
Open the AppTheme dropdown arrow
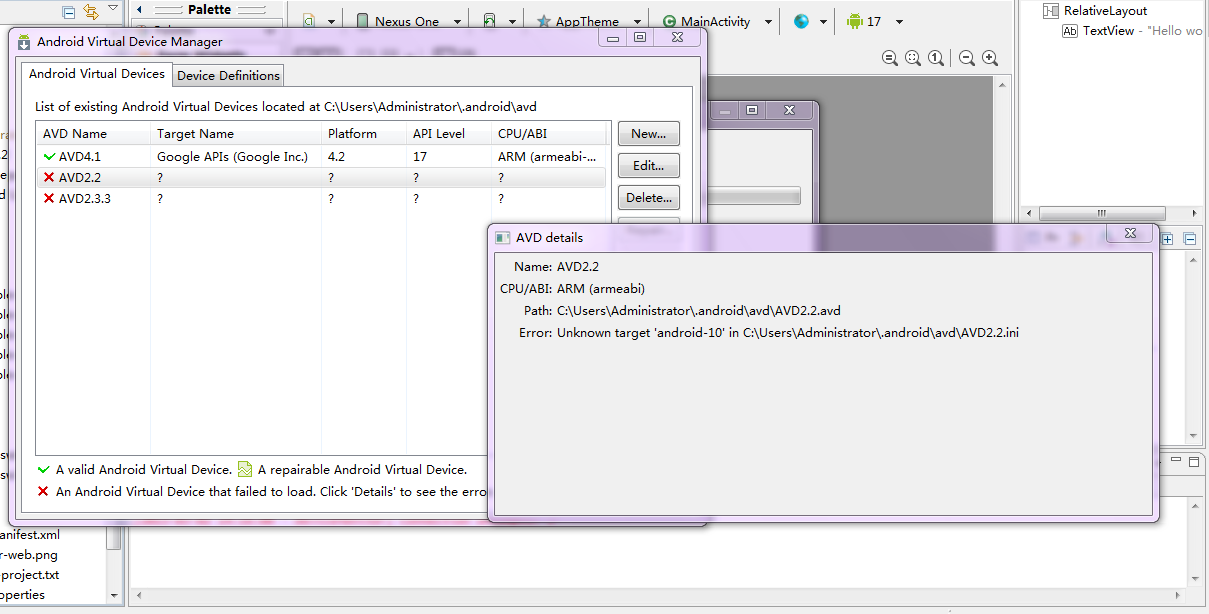(x=637, y=22)
